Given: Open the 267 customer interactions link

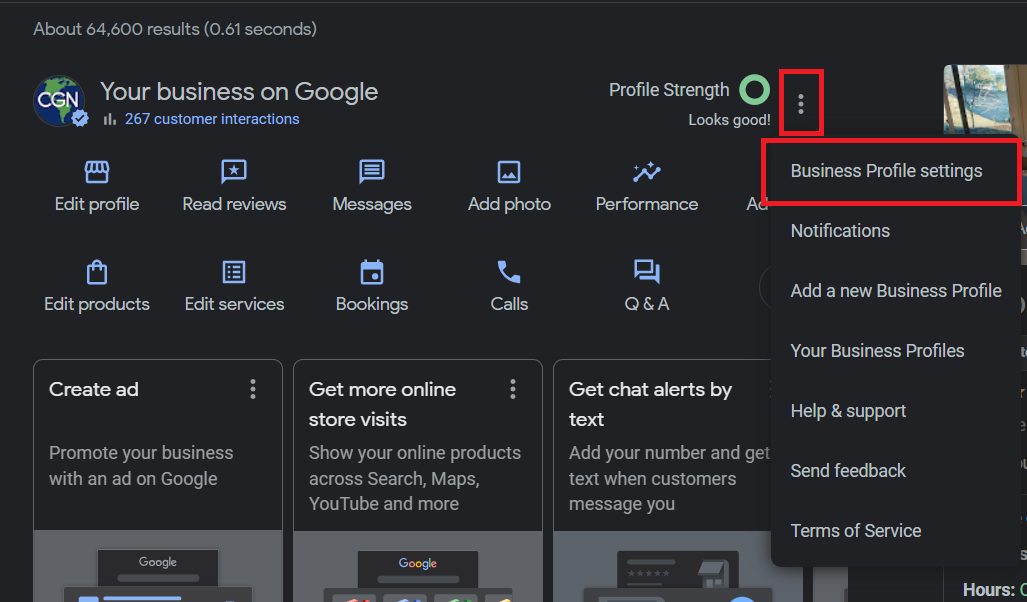Looking at the screenshot, I should [x=212, y=119].
